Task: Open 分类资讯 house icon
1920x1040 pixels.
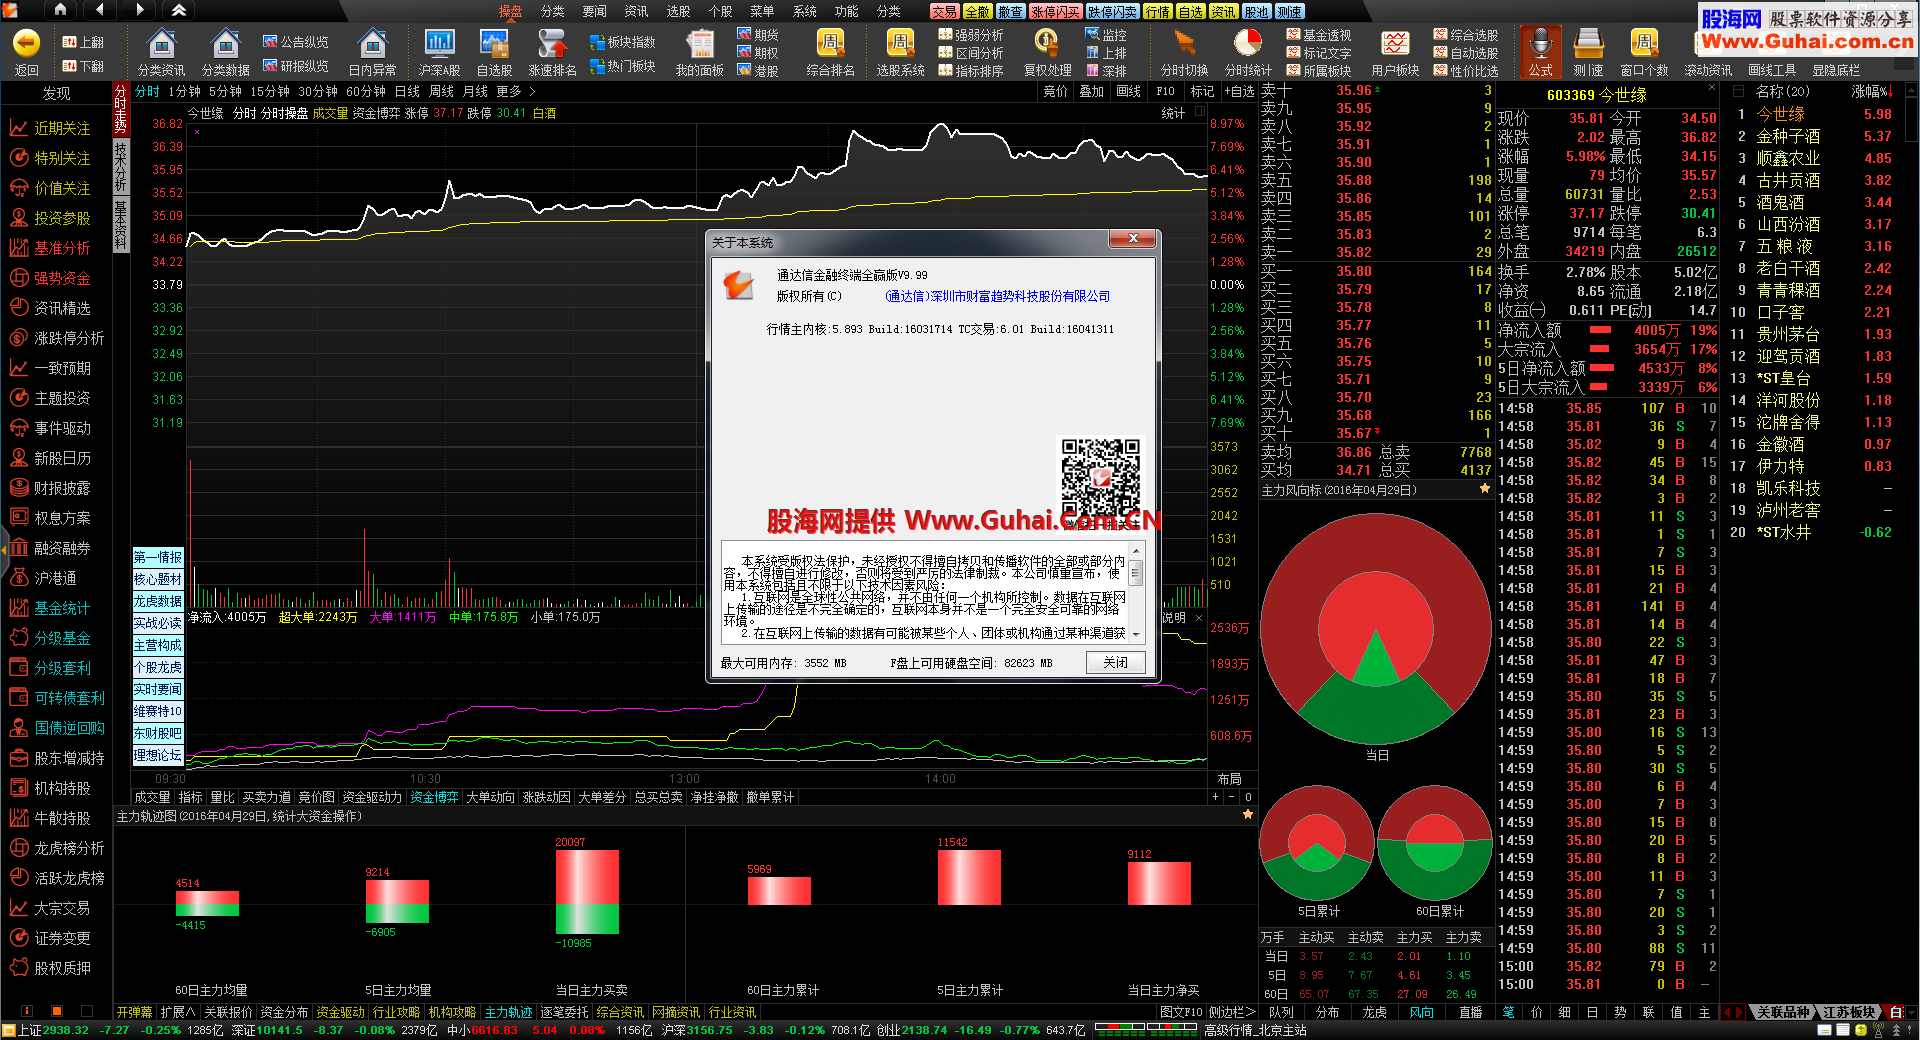Action: point(161,44)
